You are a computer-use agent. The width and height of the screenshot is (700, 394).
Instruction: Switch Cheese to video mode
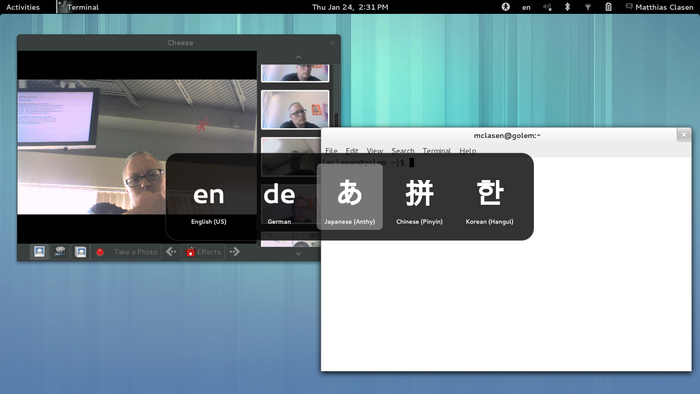point(60,252)
